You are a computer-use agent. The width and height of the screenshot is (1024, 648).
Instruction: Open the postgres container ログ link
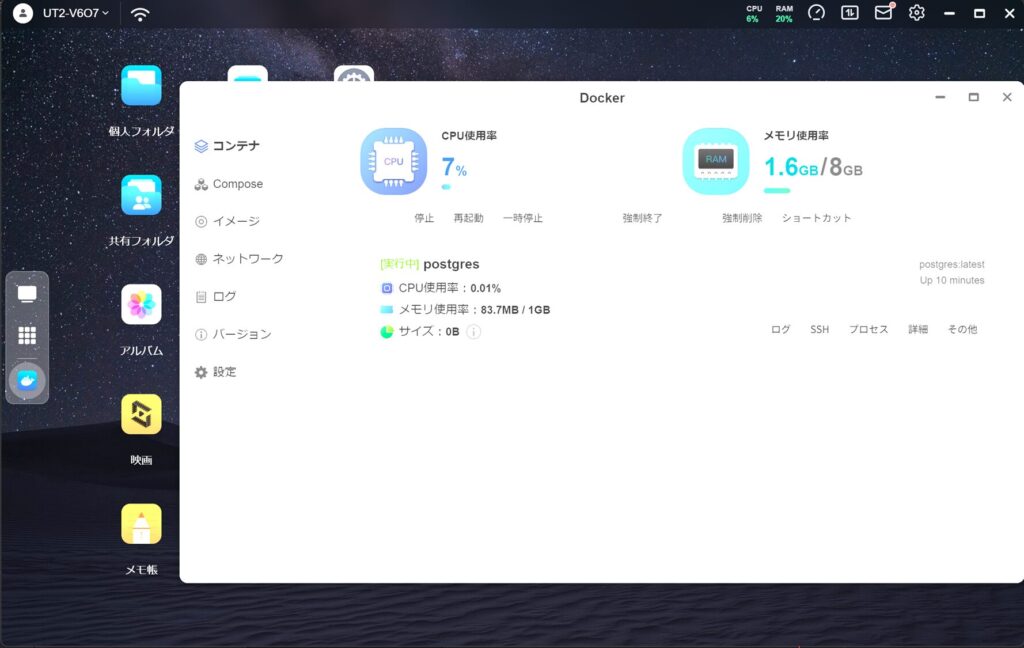point(780,330)
